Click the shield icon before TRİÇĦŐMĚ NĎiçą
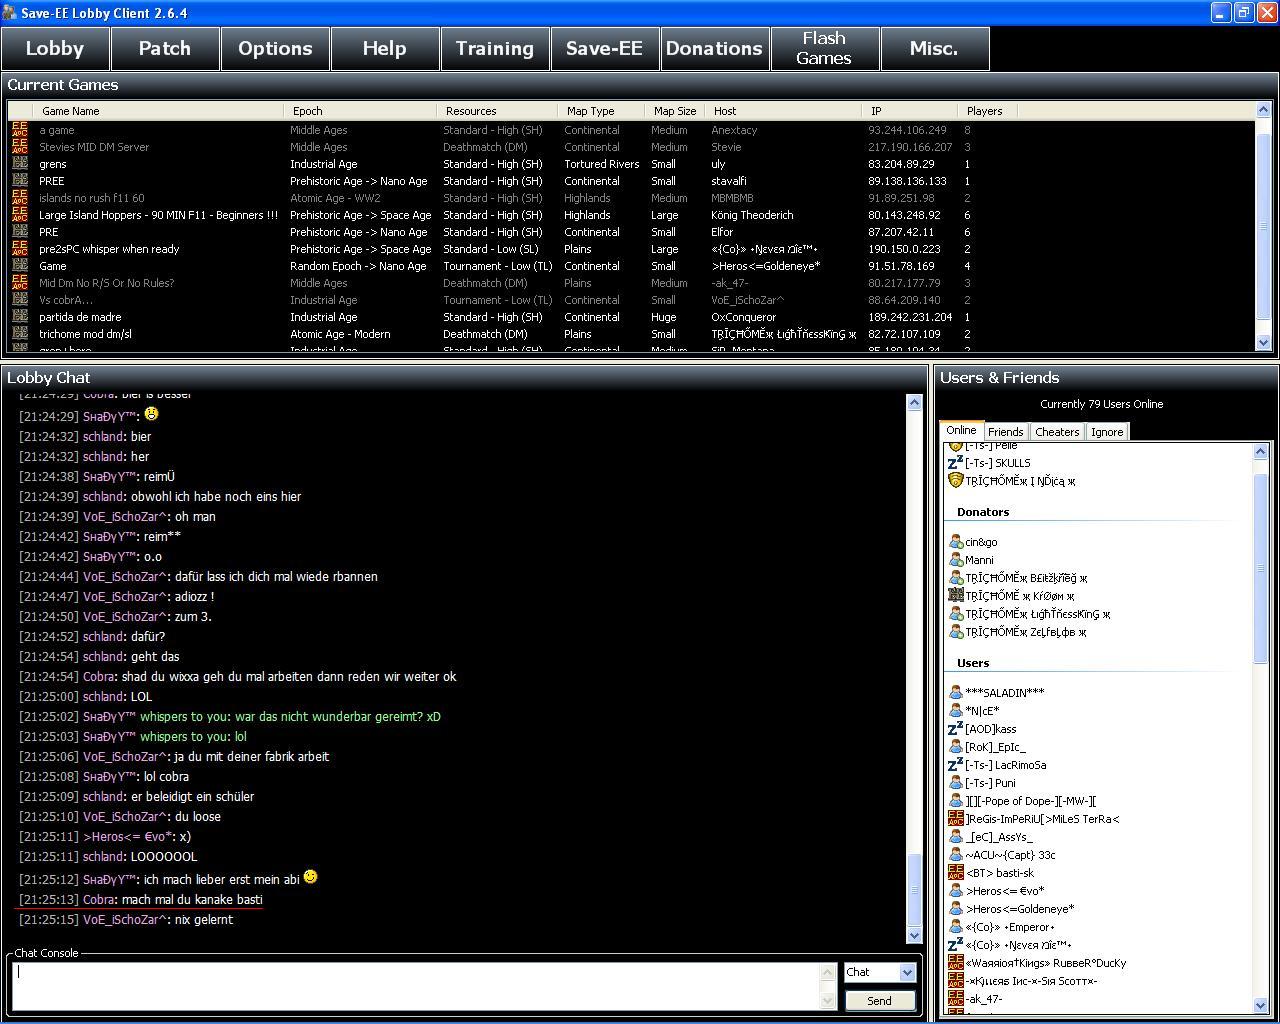The width and height of the screenshot is (1280, 1024). coord(955,481)
